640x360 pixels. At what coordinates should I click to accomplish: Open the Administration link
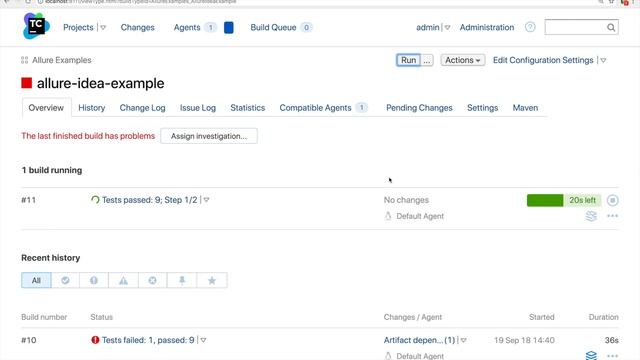(487, 27)
